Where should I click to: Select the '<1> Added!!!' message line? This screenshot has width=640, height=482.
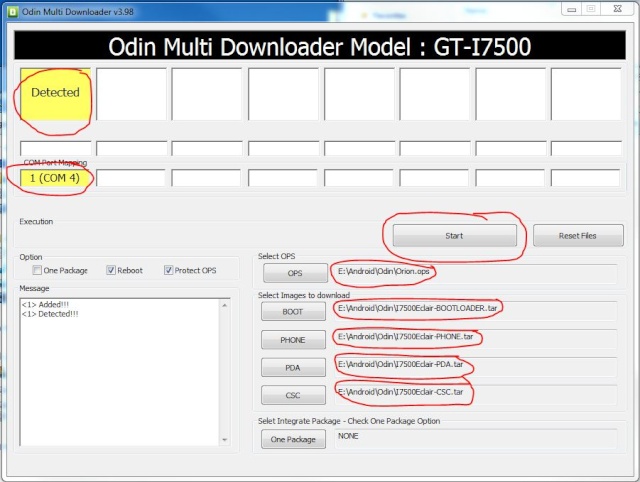[46, 304]
